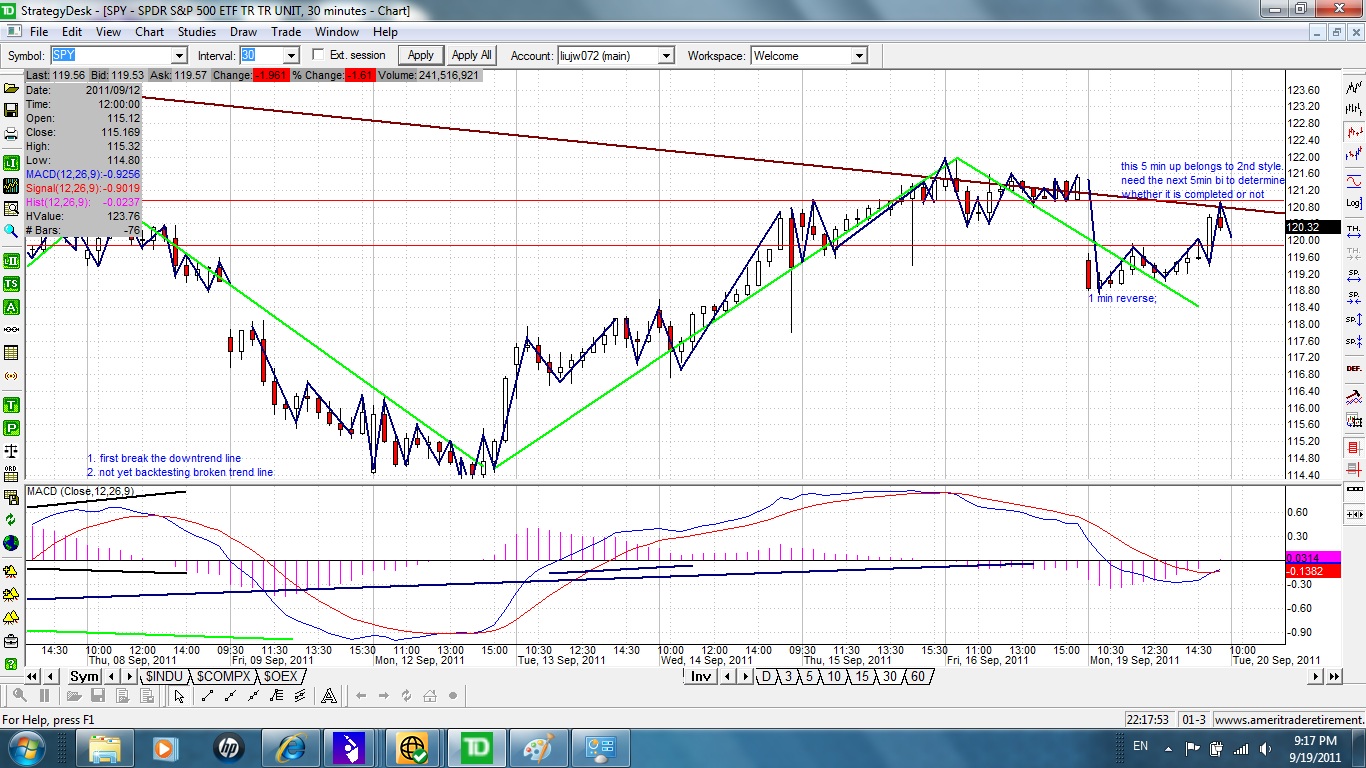Screen dimensions: 1366x768
Task: Click the open folder icon in left sidebar
Action: [x=11, y=87]
